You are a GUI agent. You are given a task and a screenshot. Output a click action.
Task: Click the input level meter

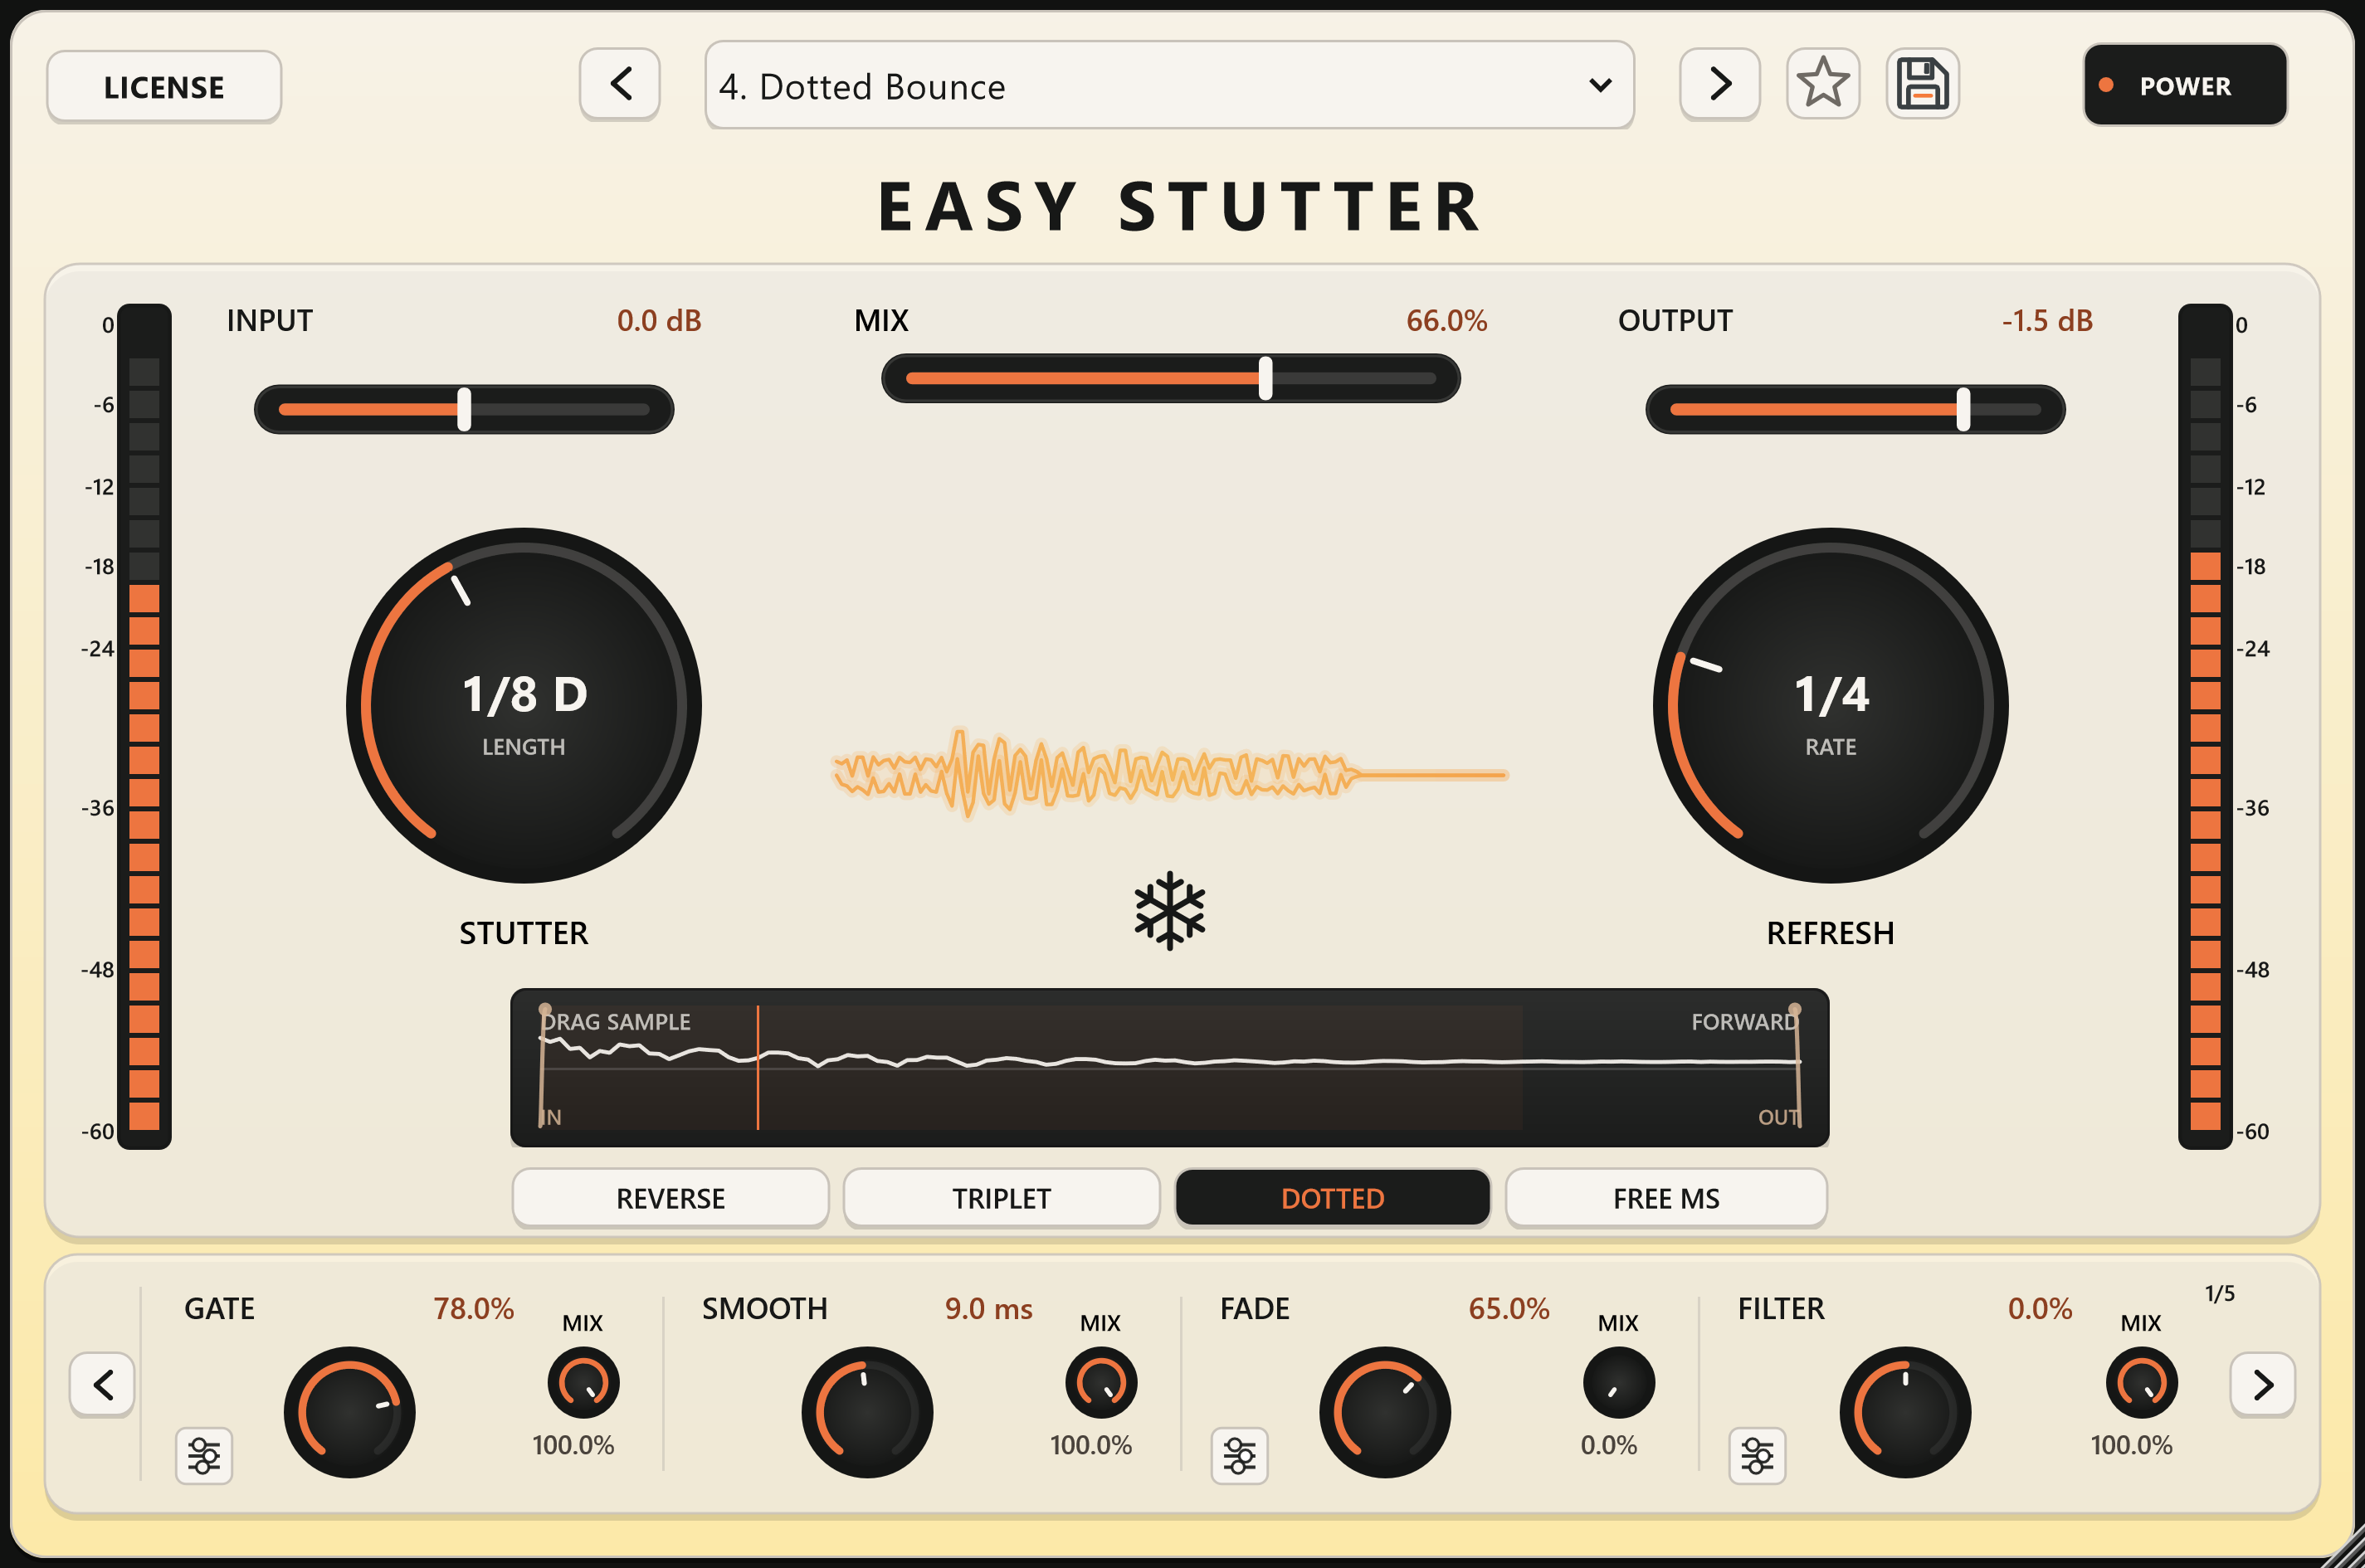click(x=144, y=727)
